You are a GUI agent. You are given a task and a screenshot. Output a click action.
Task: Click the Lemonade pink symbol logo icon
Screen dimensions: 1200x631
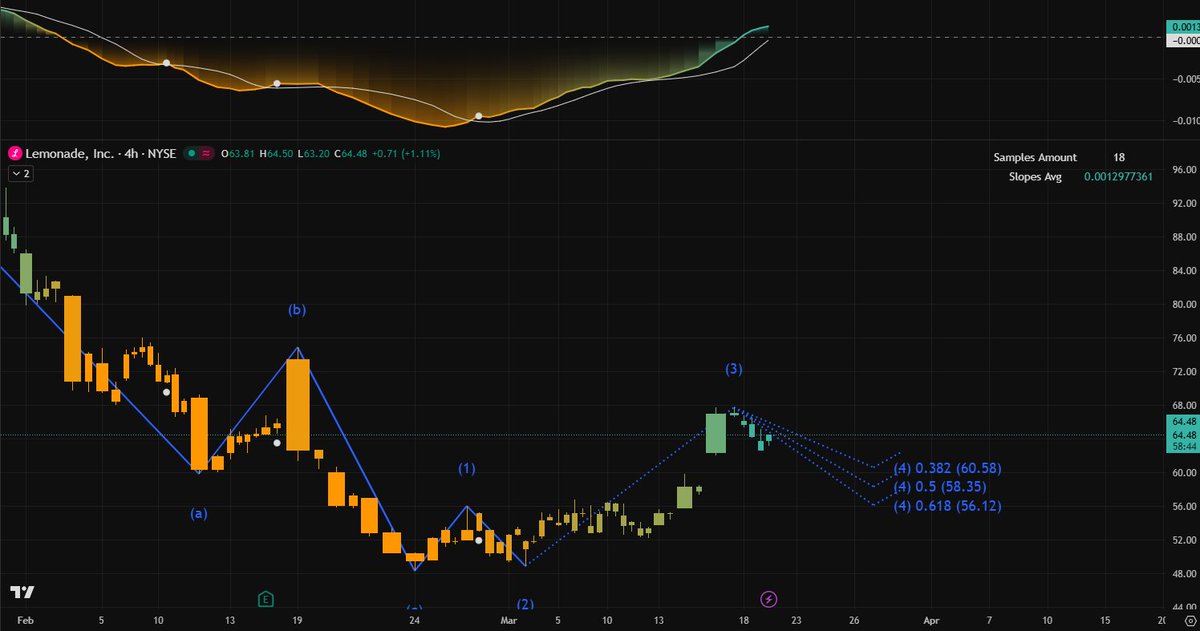coord(15,154)
